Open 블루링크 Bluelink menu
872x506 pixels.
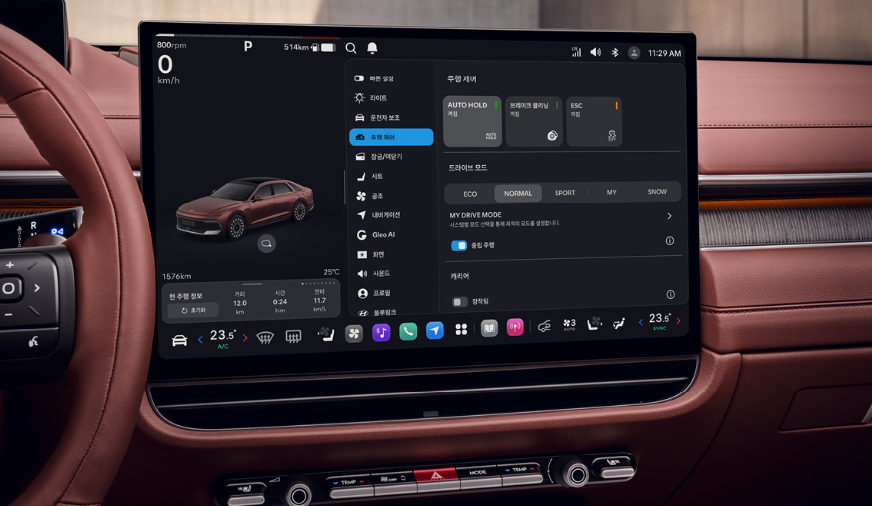[392, 312]
